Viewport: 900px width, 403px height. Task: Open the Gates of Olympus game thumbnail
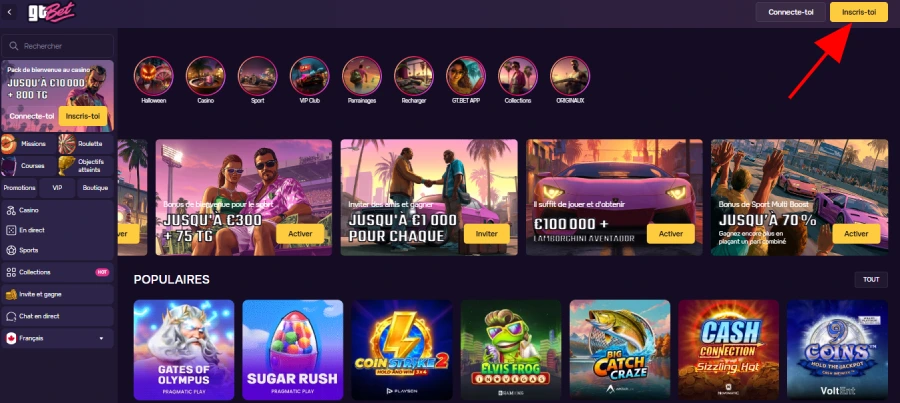[184, 350]
